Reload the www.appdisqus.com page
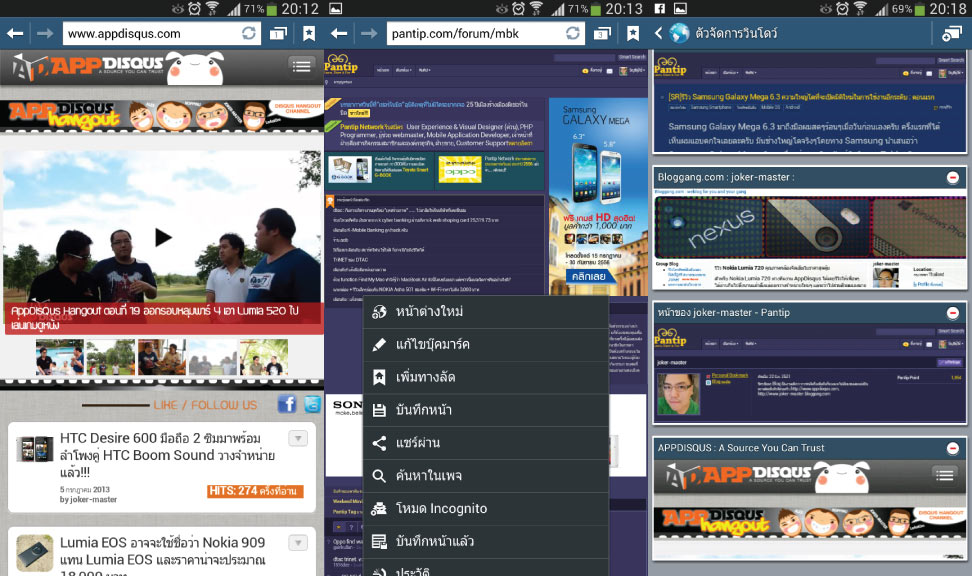 [x=249, y=33]
